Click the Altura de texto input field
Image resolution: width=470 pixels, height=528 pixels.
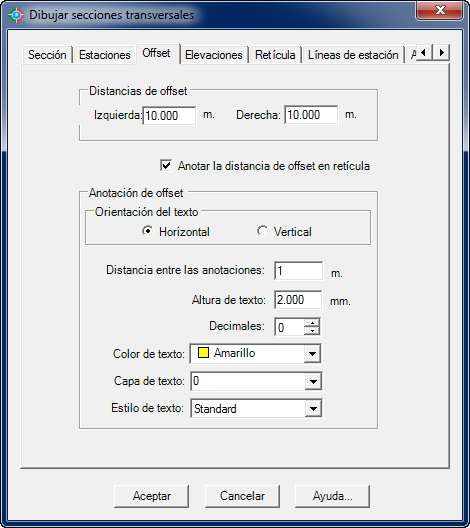tap(298, 300)
